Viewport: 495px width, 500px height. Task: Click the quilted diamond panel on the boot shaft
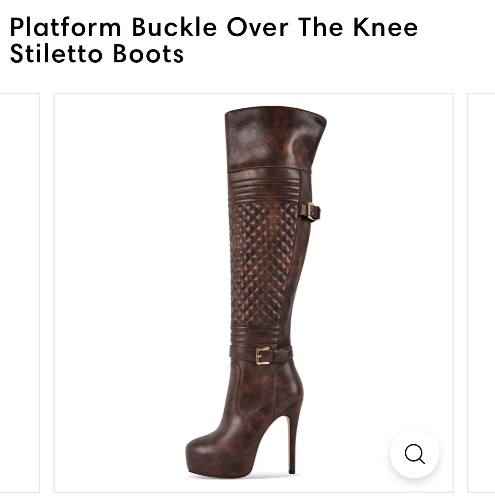tap(263, 263)
